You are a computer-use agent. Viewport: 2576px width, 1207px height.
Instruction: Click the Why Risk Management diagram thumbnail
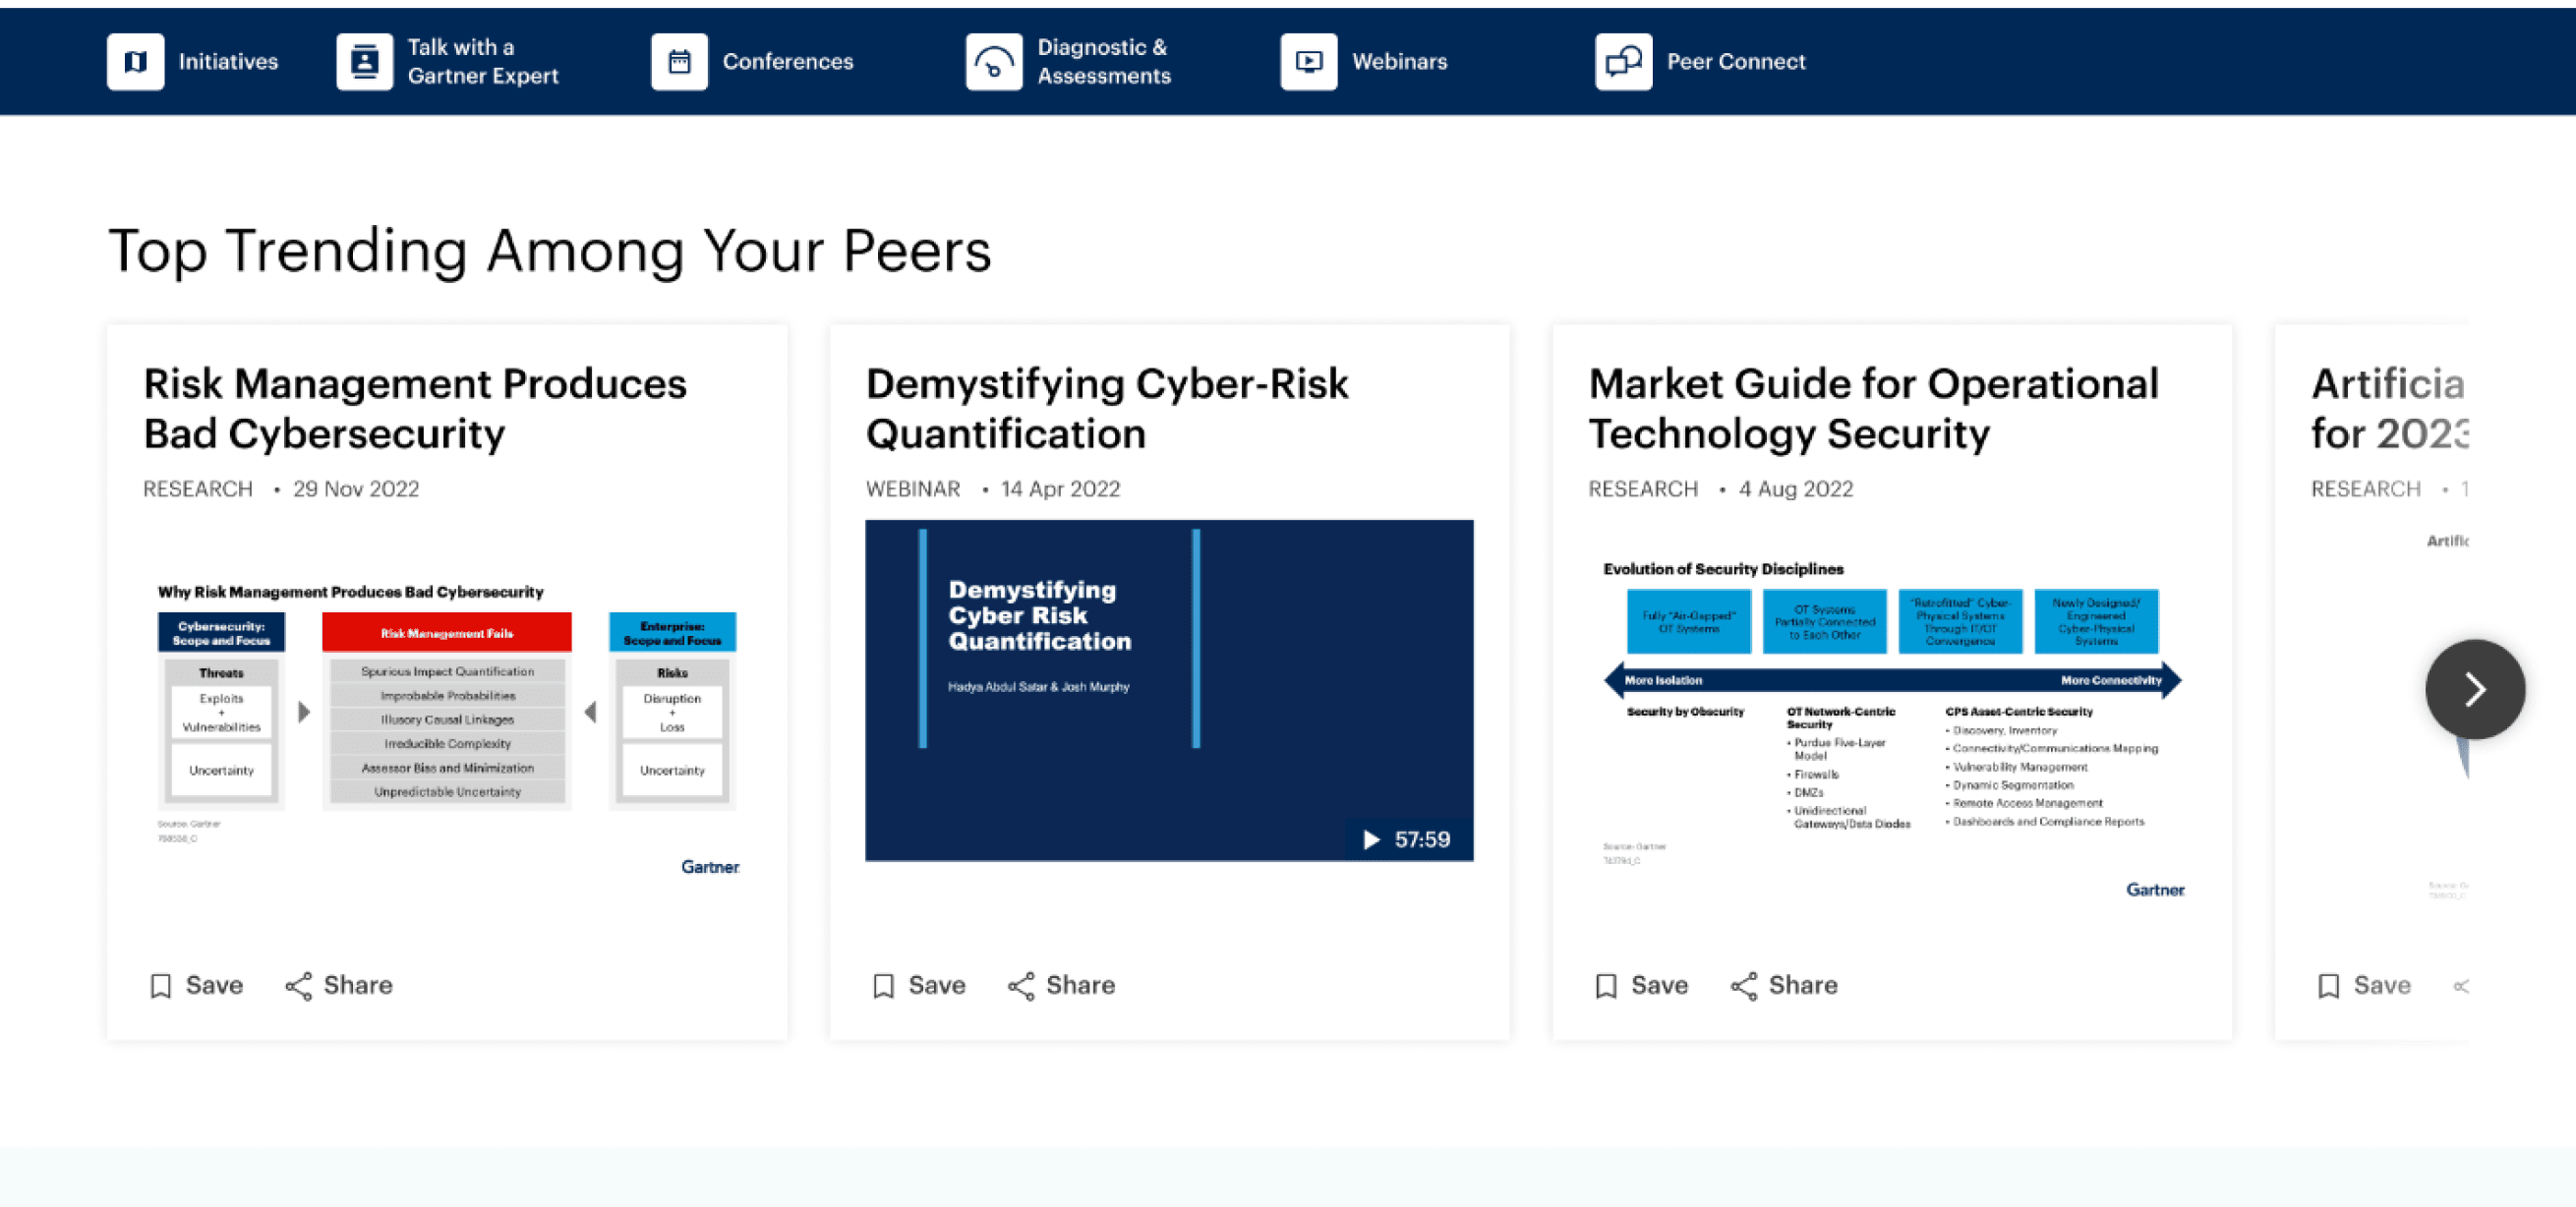coord(448,728)
